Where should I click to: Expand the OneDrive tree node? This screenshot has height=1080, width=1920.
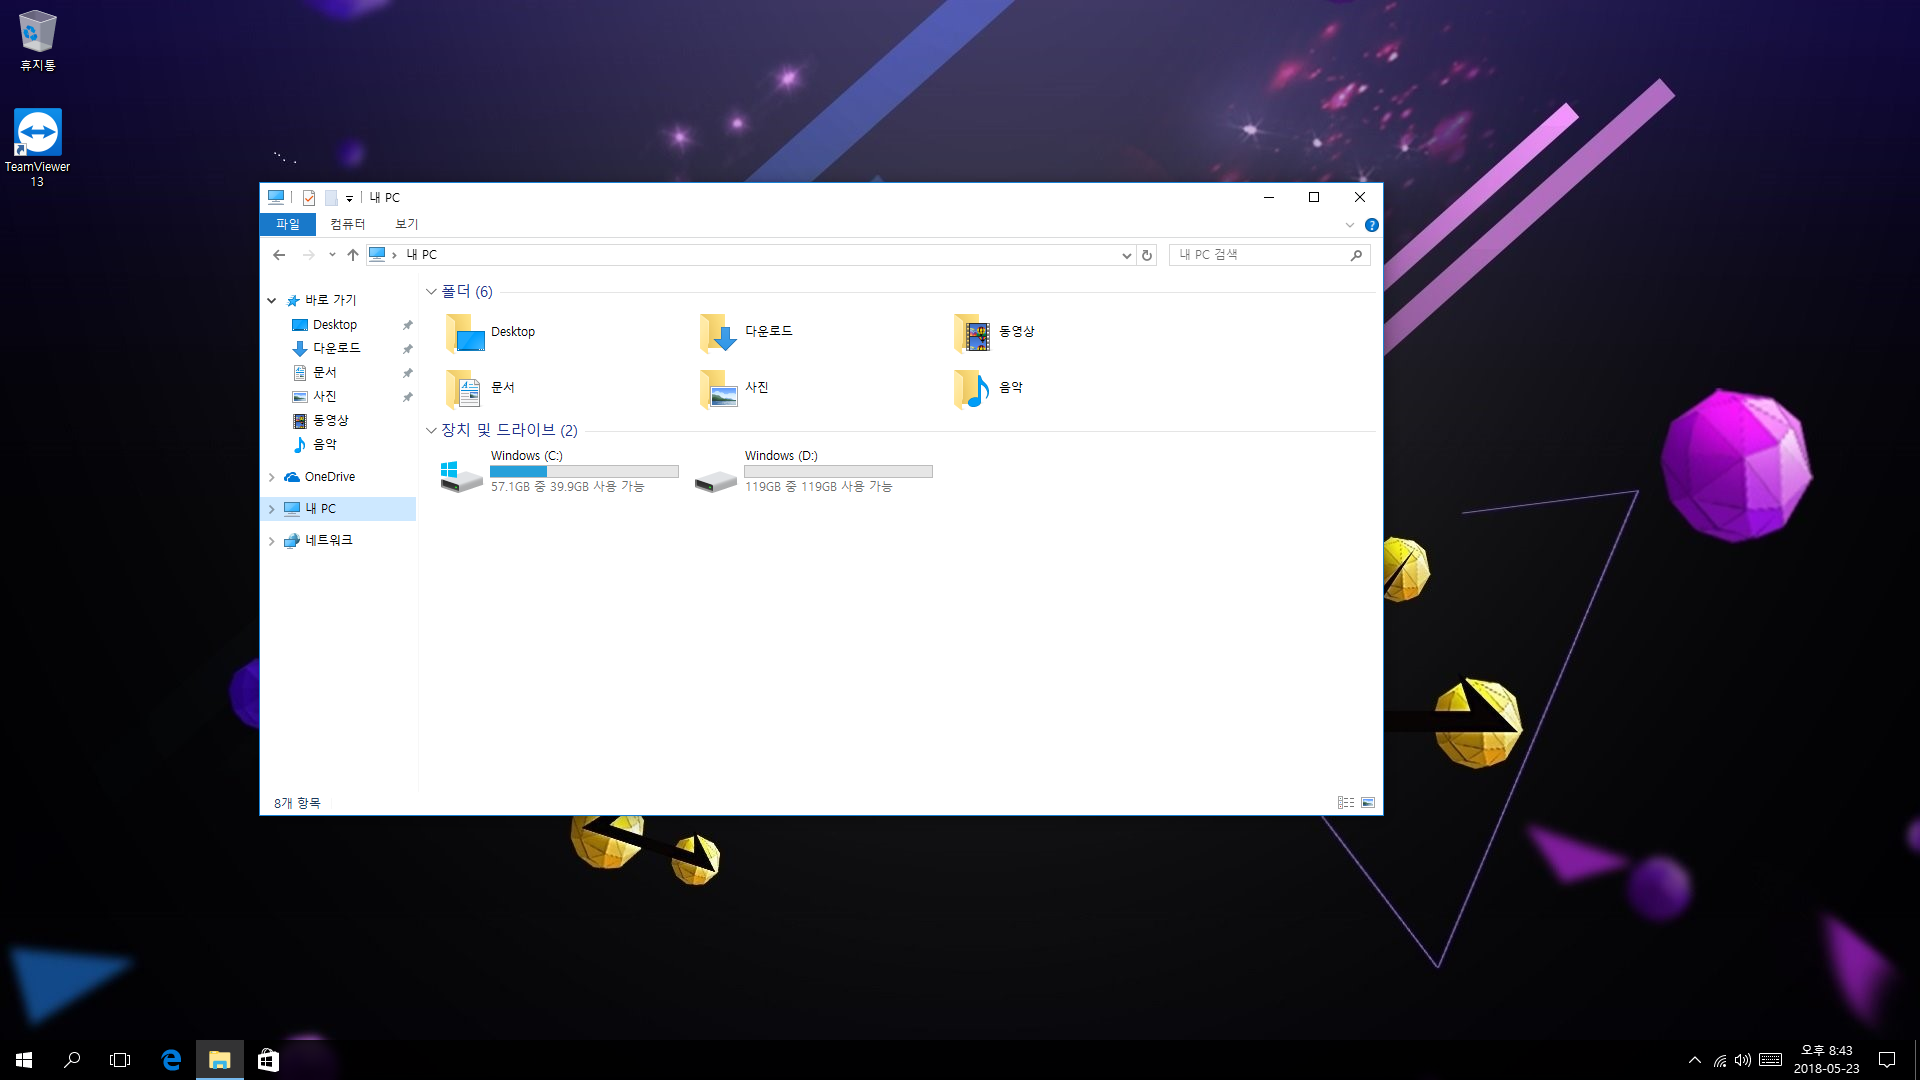[271, 477]
